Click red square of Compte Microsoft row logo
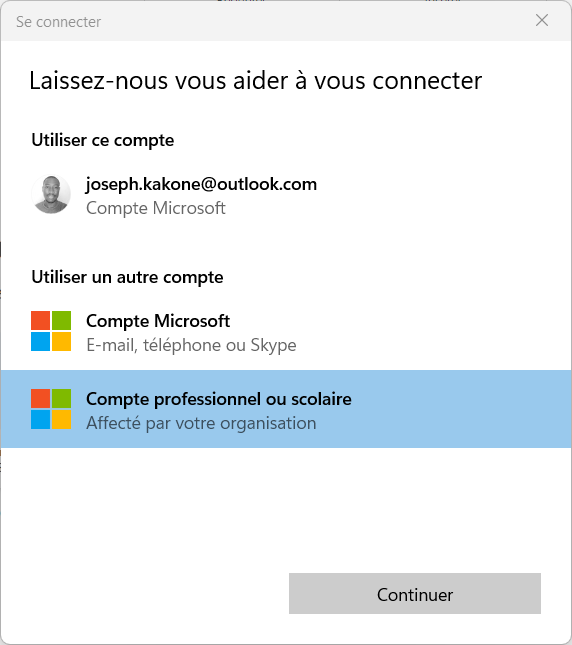This screenshot has width=572, height=645. click(41, 321)
